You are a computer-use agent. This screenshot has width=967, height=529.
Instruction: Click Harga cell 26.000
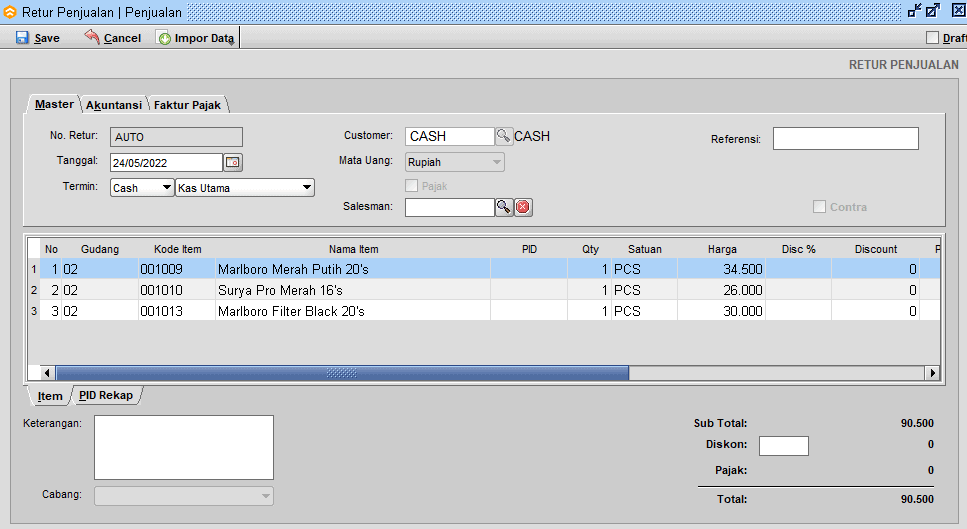click(722, 290)
